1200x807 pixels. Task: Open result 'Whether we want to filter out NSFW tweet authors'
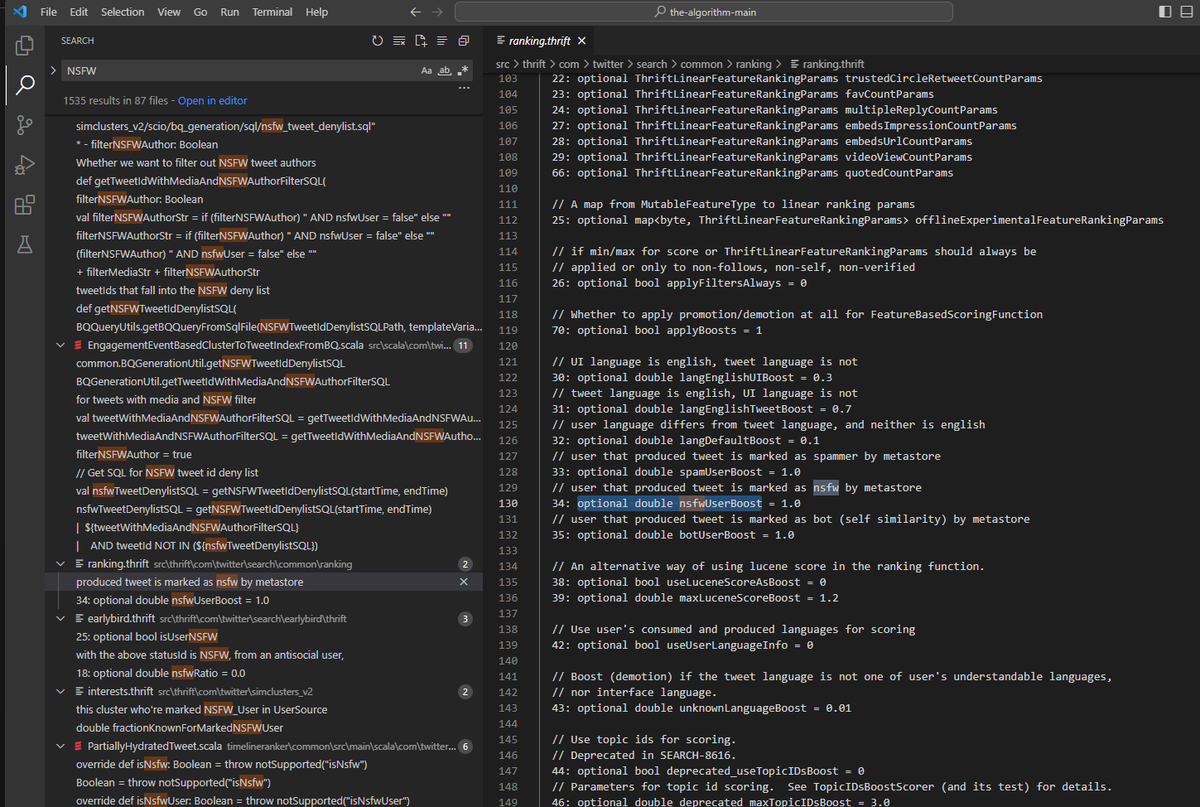(196, 162)
